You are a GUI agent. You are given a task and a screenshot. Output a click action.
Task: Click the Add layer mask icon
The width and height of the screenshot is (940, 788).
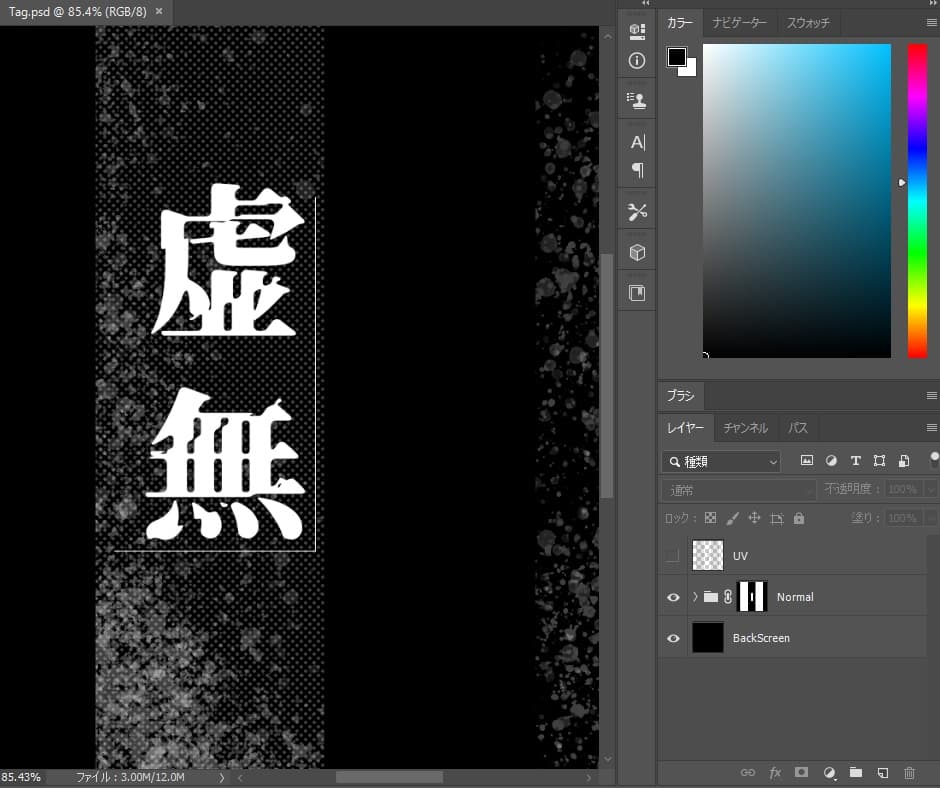click(x=802, y=772)
